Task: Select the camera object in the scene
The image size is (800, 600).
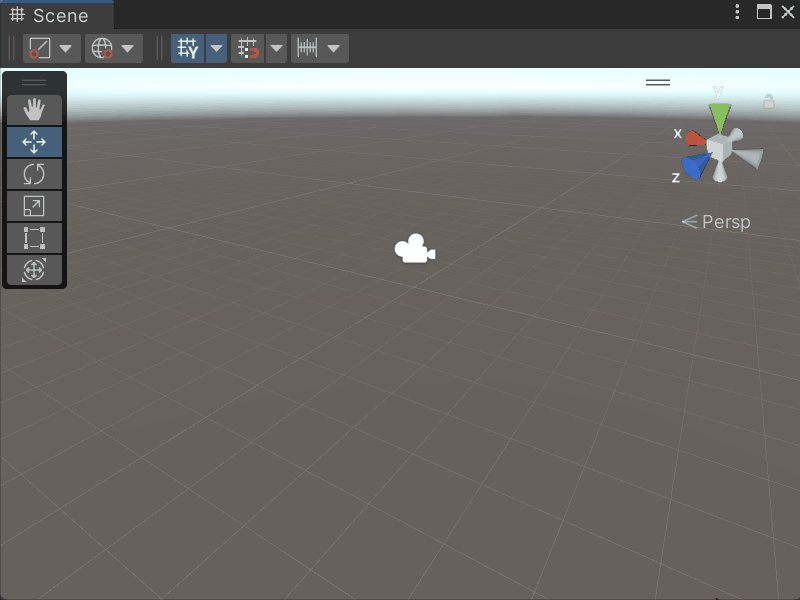Action: (415, 249)
